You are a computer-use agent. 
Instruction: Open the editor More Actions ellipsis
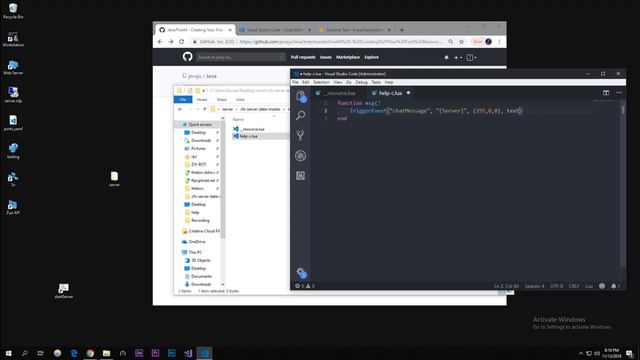click(619, 93)
